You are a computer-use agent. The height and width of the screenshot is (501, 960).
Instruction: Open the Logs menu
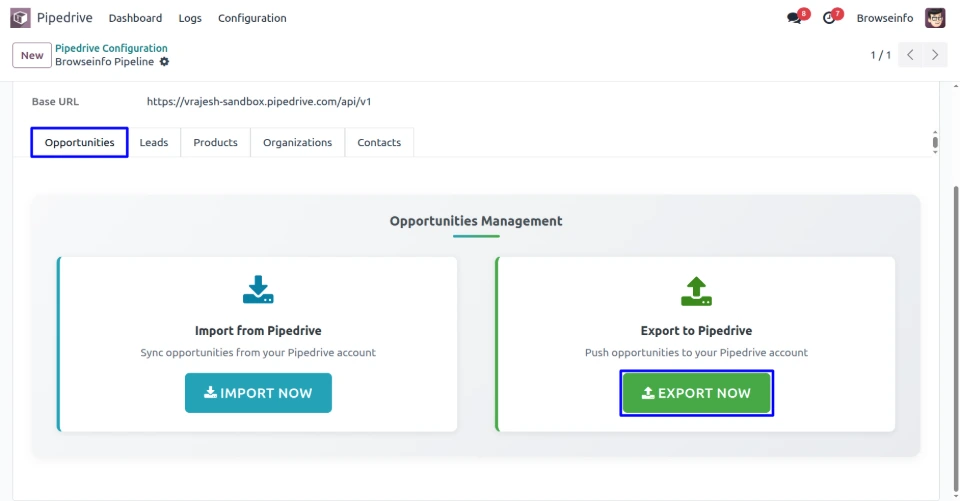click(x=190, y=18)
